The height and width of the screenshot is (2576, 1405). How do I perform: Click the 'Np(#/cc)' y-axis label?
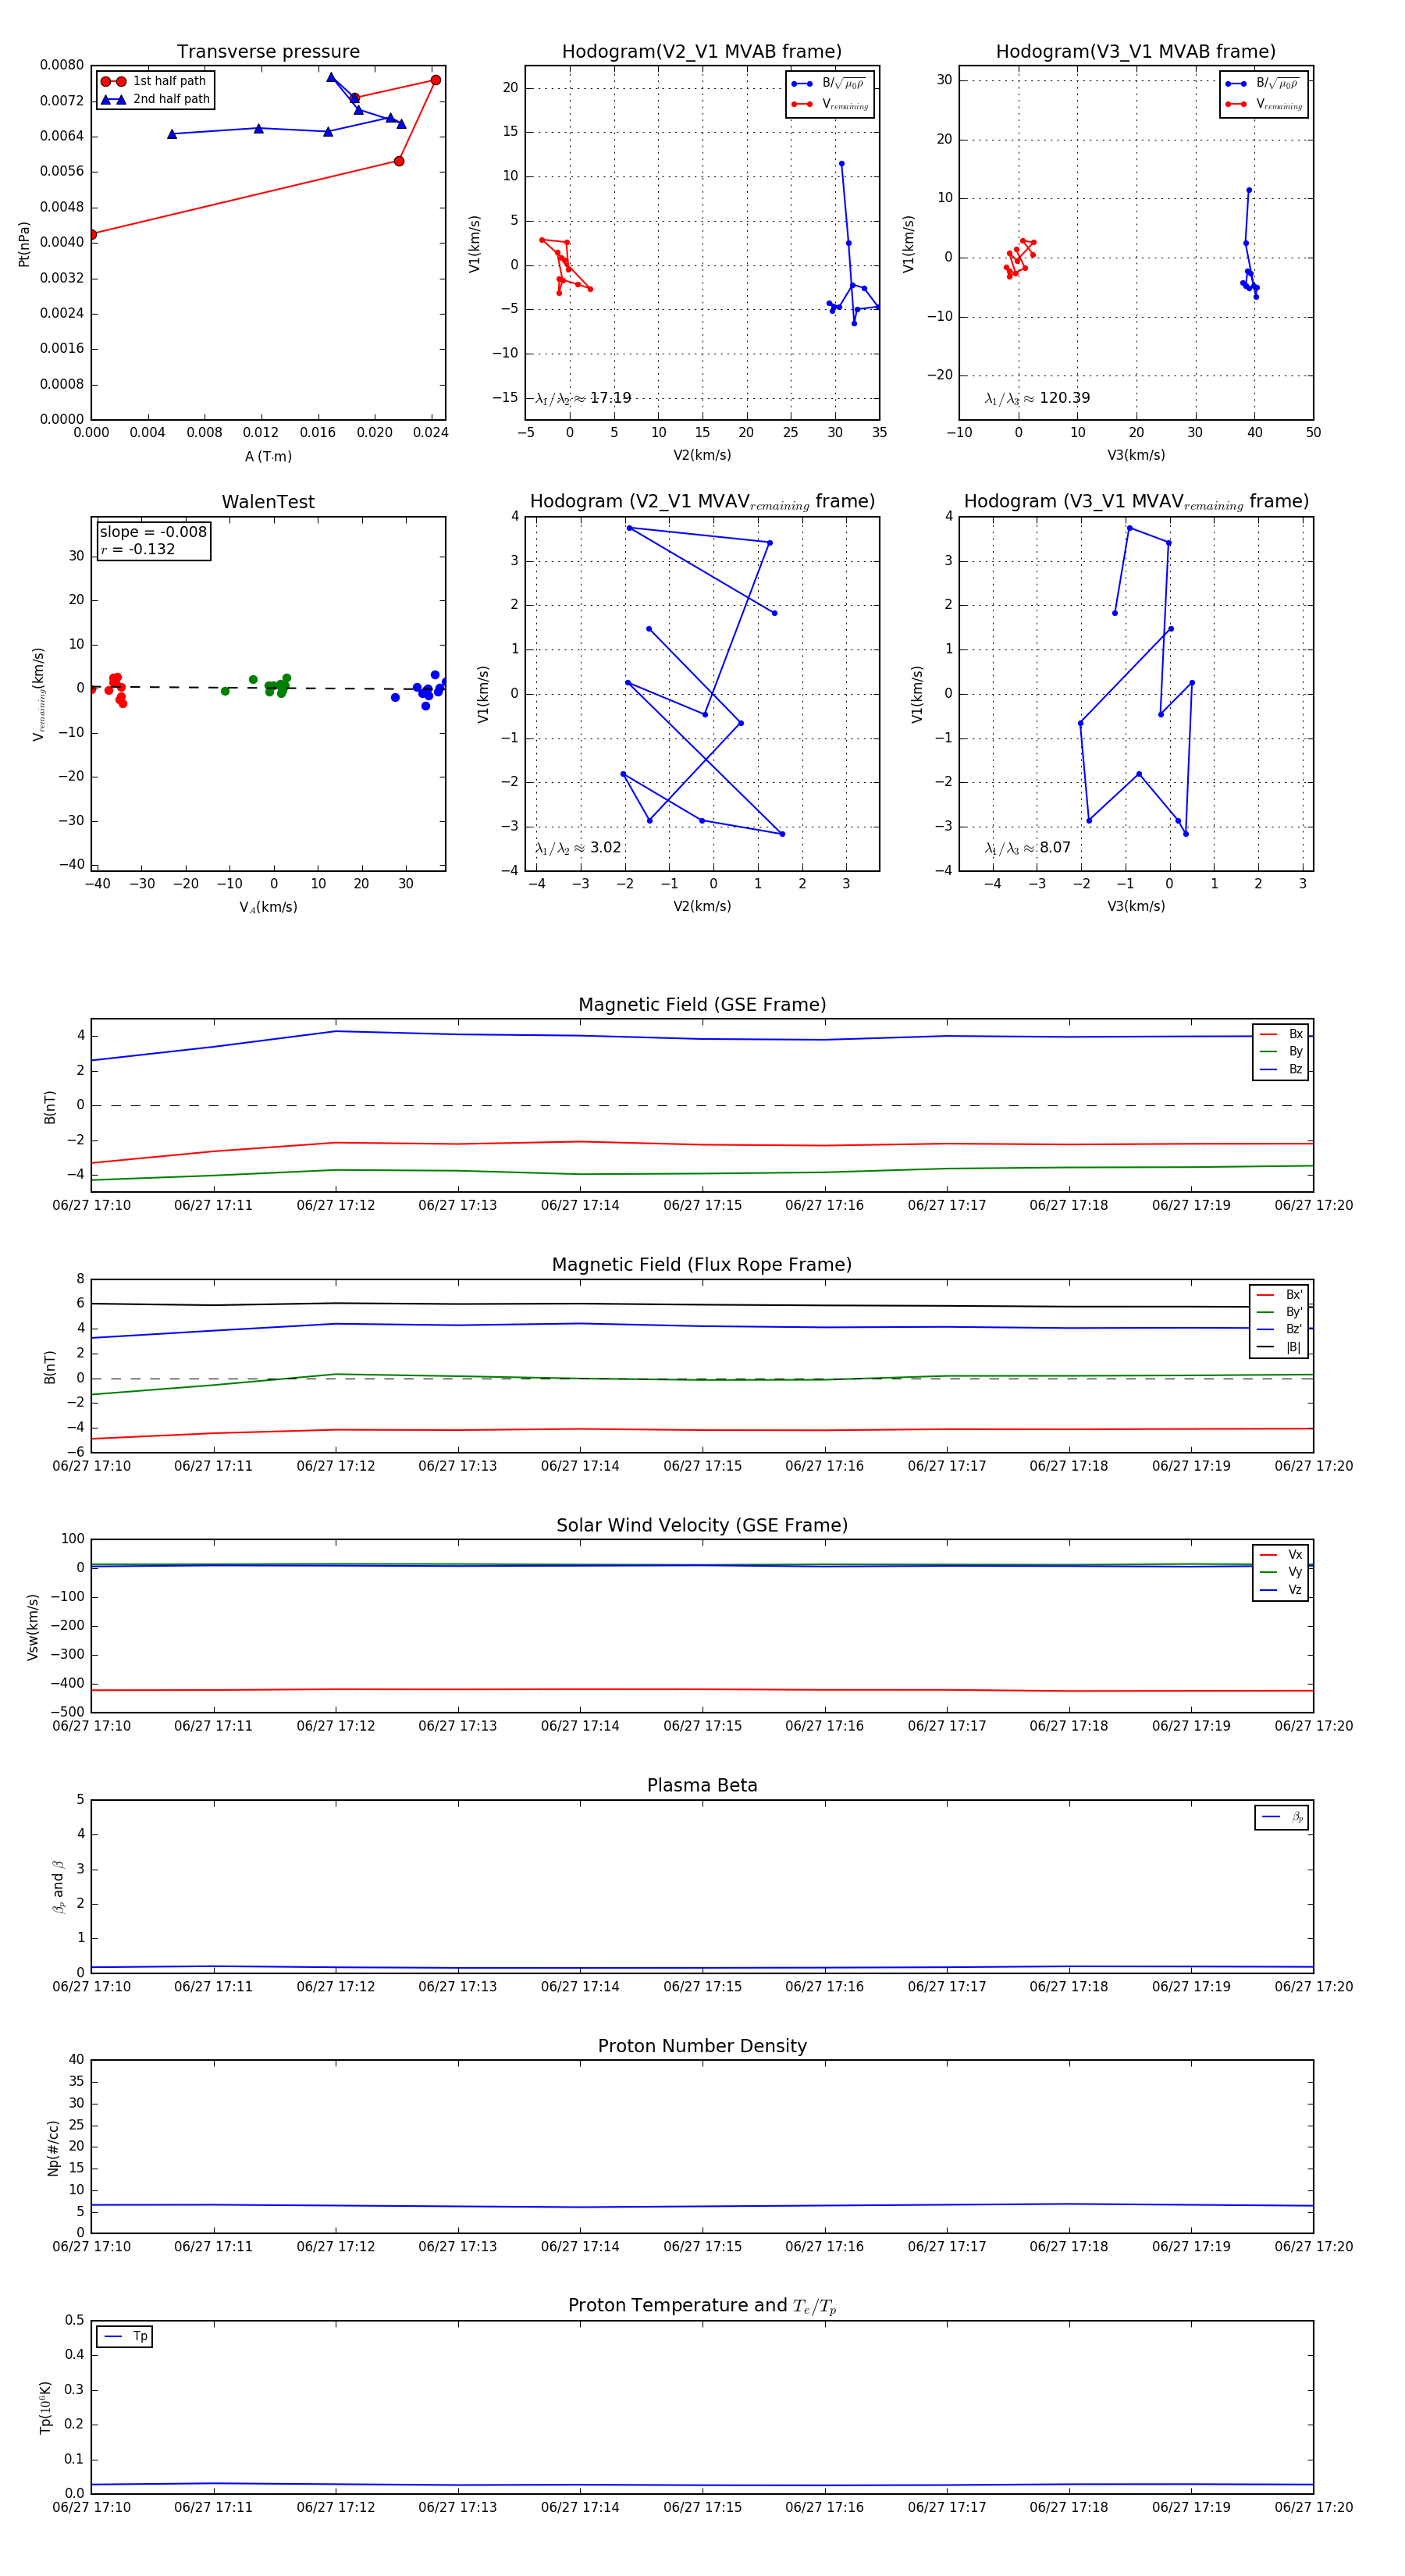(x=53, y=2148)
